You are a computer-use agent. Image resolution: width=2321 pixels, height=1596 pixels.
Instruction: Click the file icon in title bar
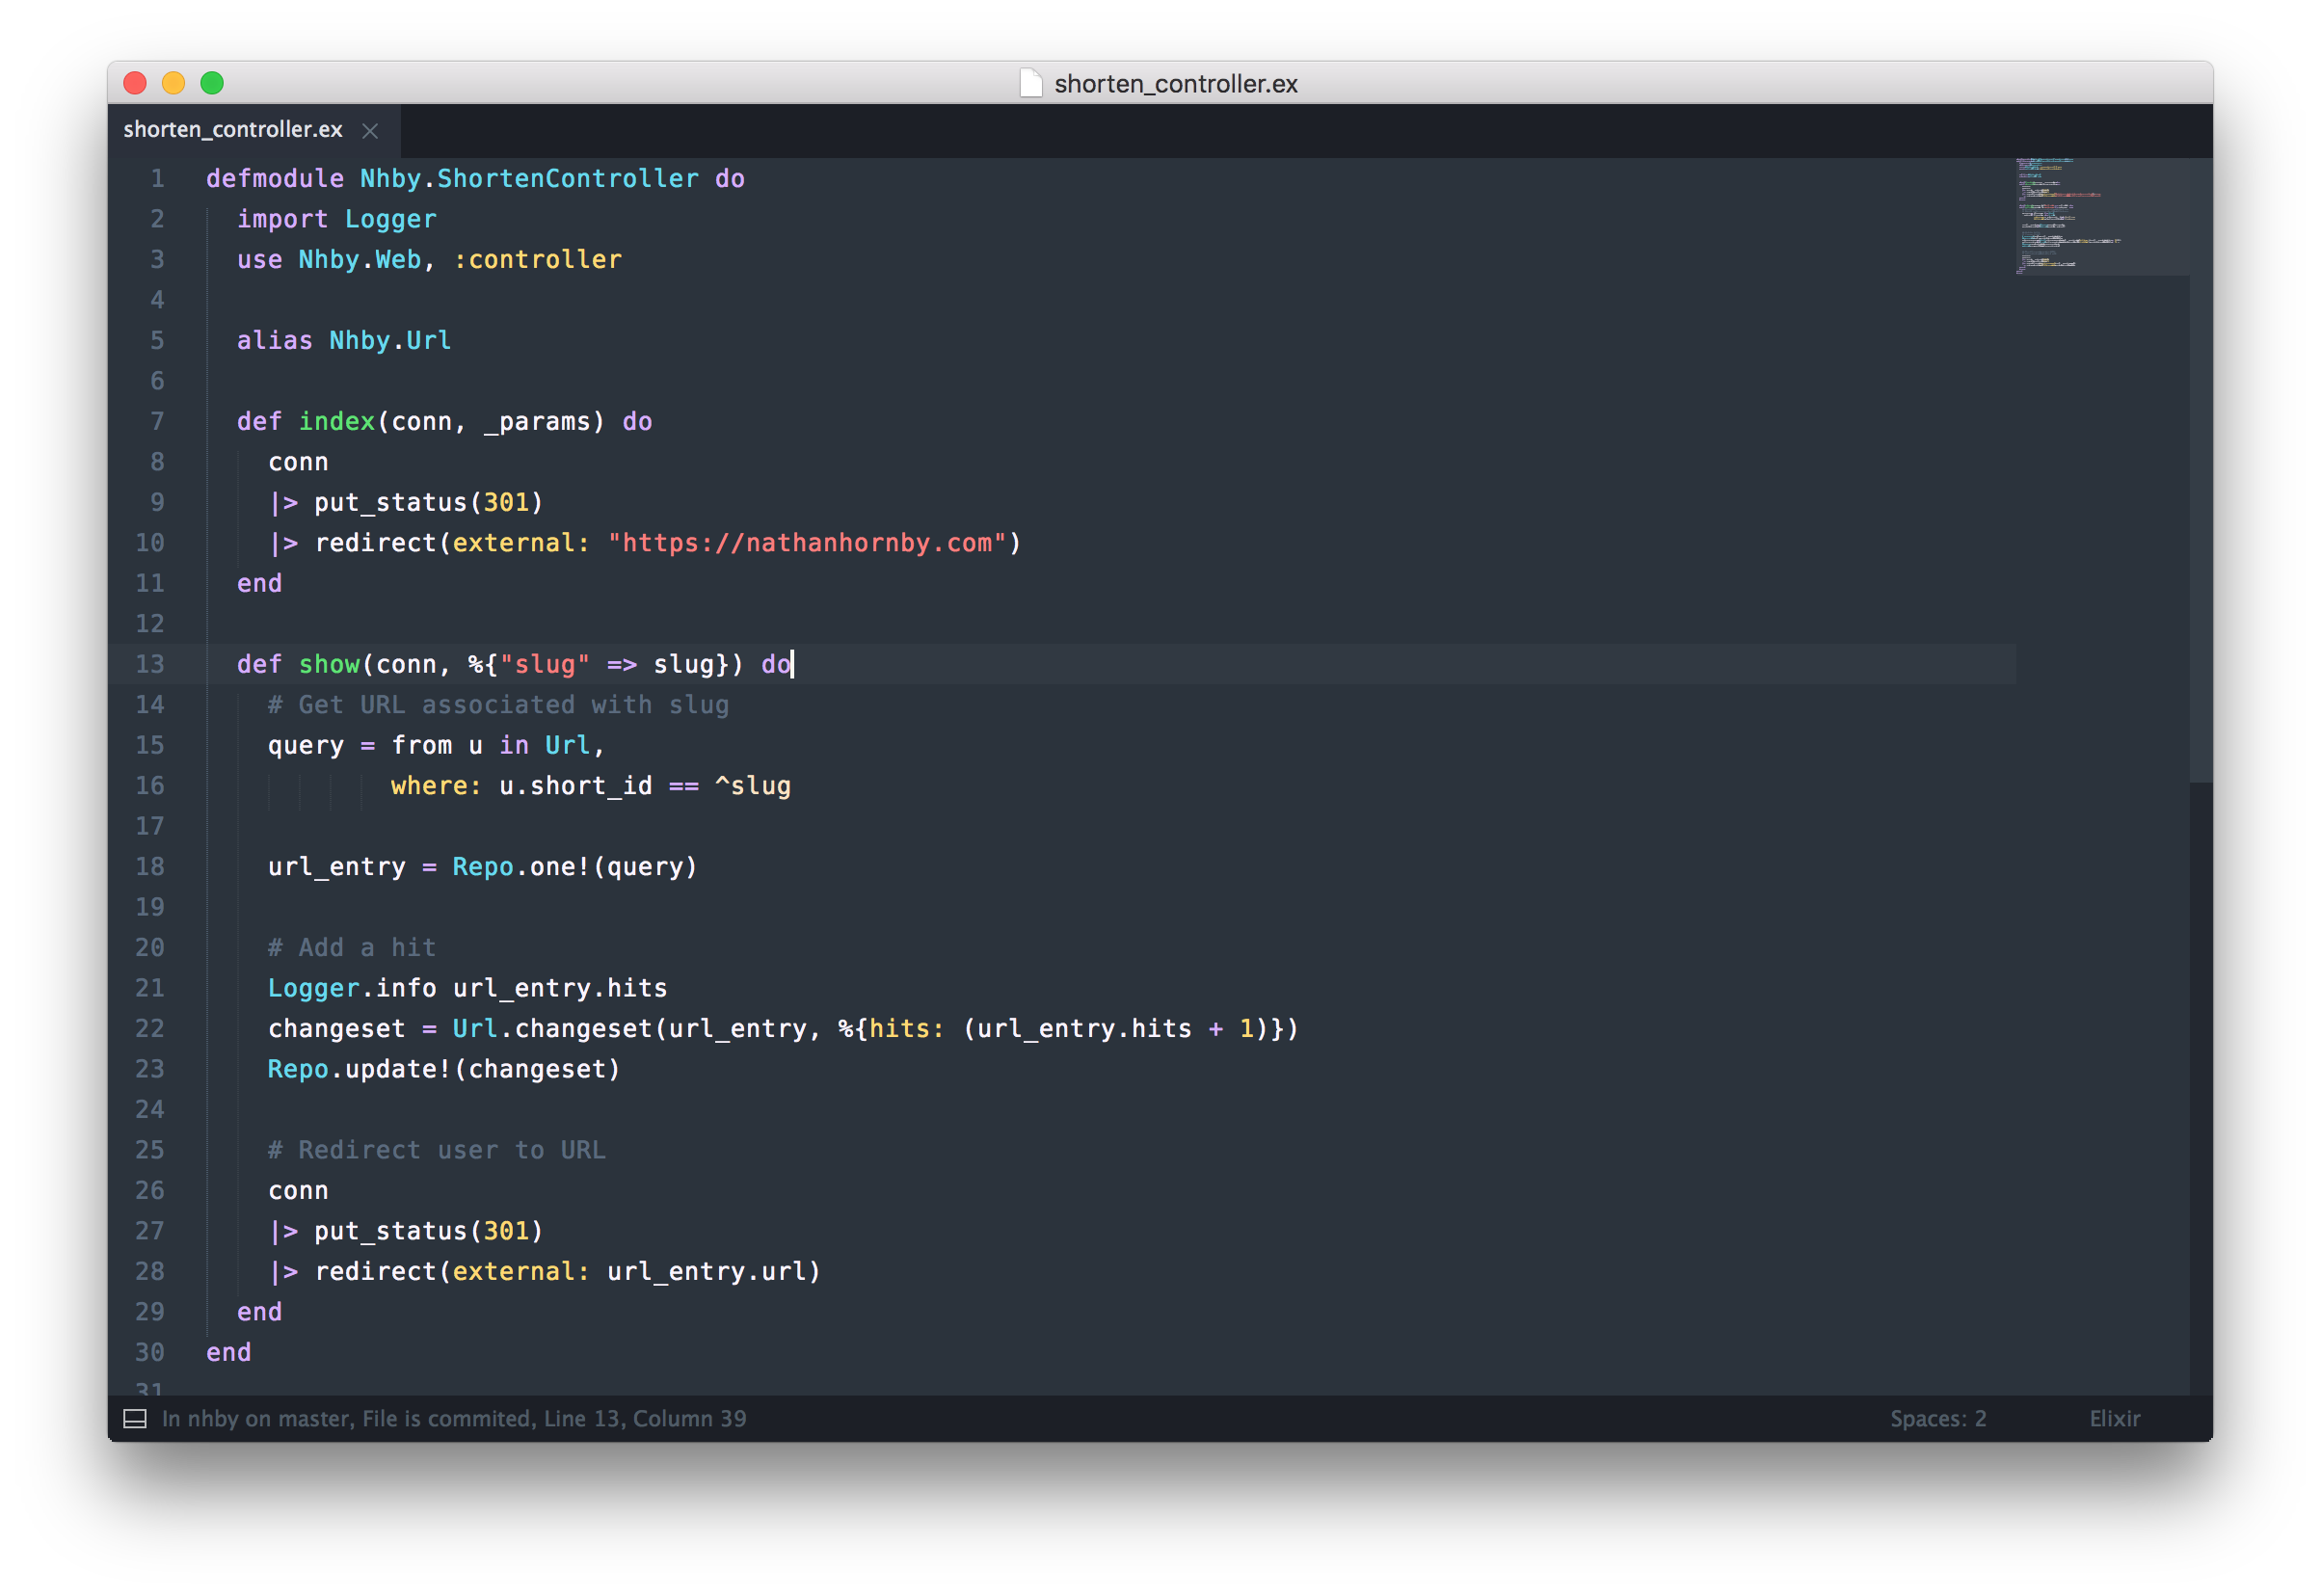(1030, 83)
